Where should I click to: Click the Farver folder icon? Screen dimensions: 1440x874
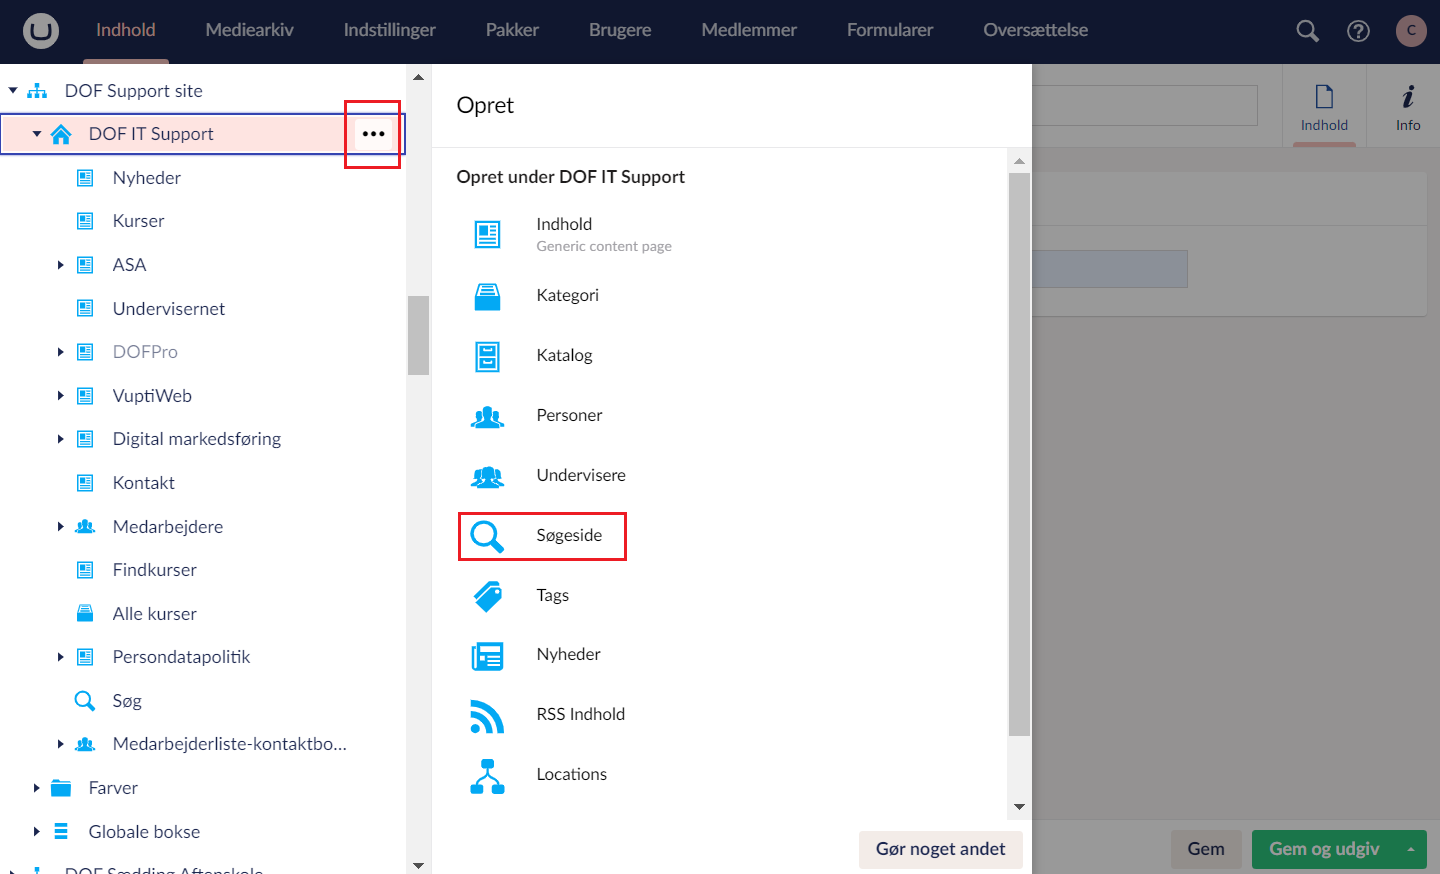click(61, 788)
